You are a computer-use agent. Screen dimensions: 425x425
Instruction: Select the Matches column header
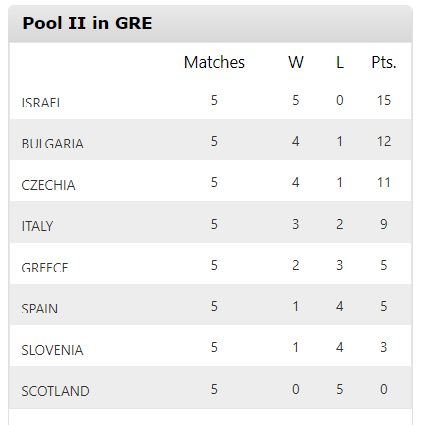coord(214,62)
